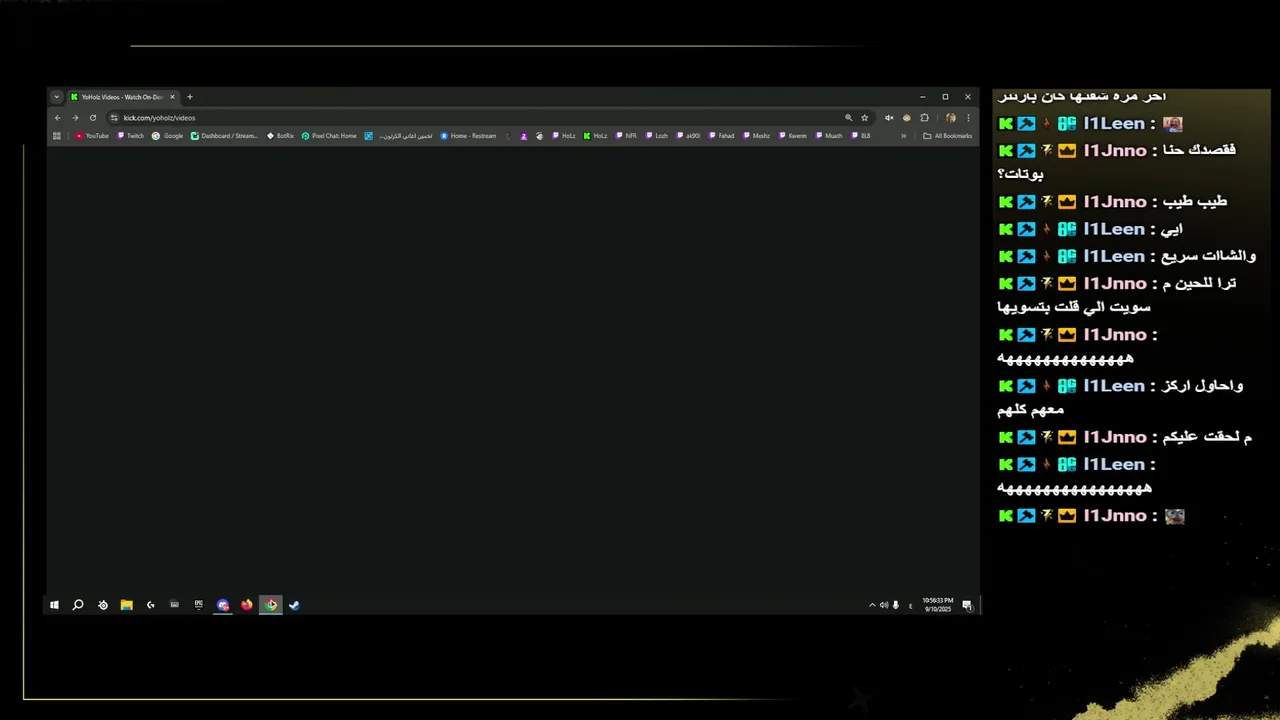Open the volume speaker icon in system tray

point(884,605)
